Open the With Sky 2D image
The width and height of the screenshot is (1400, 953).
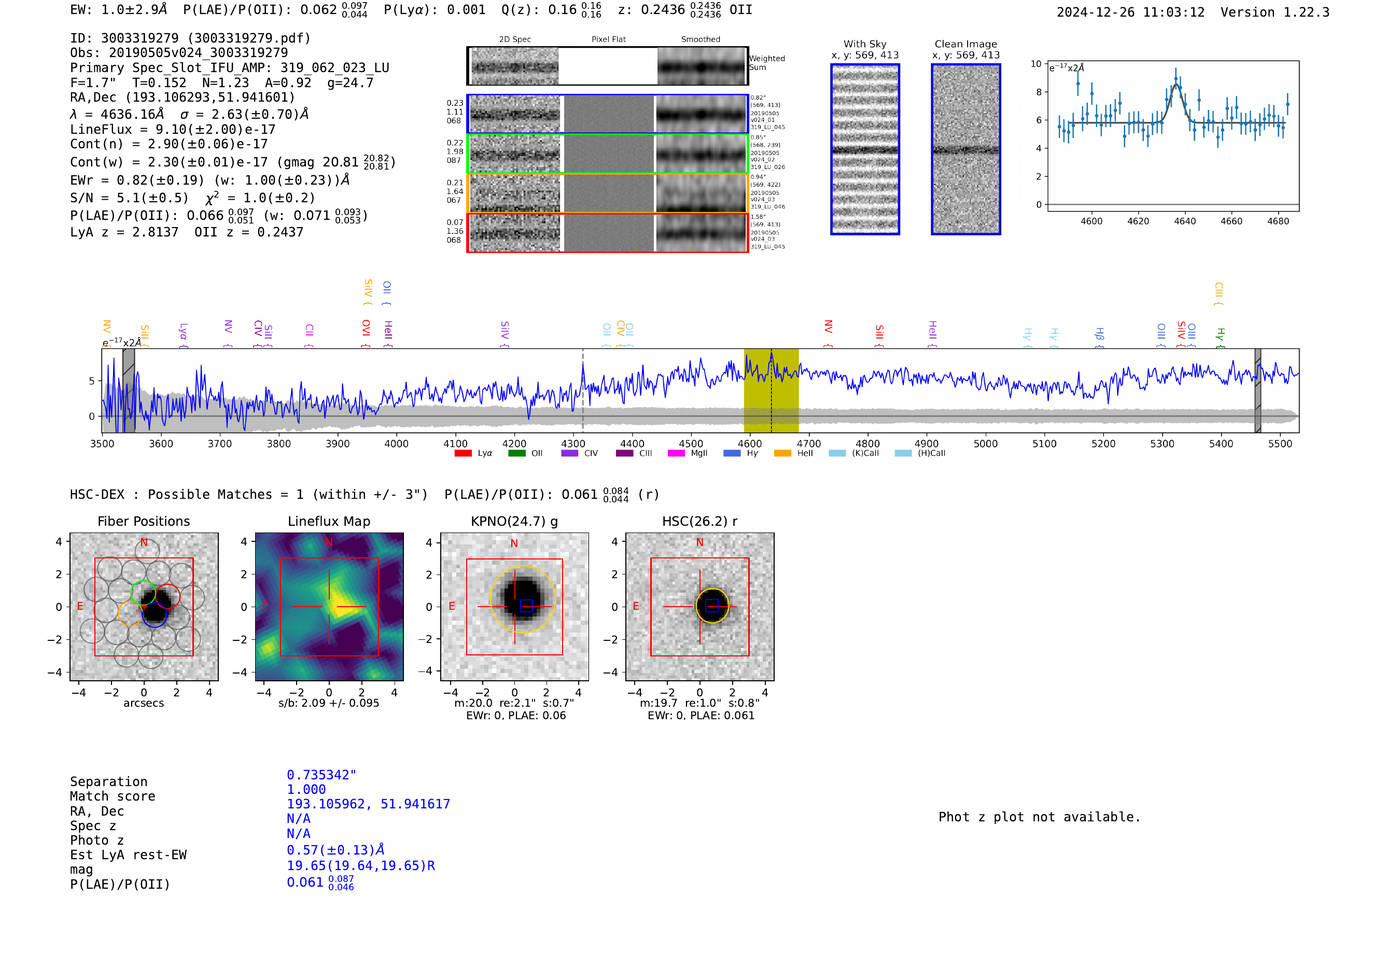[x=865, y=149]
